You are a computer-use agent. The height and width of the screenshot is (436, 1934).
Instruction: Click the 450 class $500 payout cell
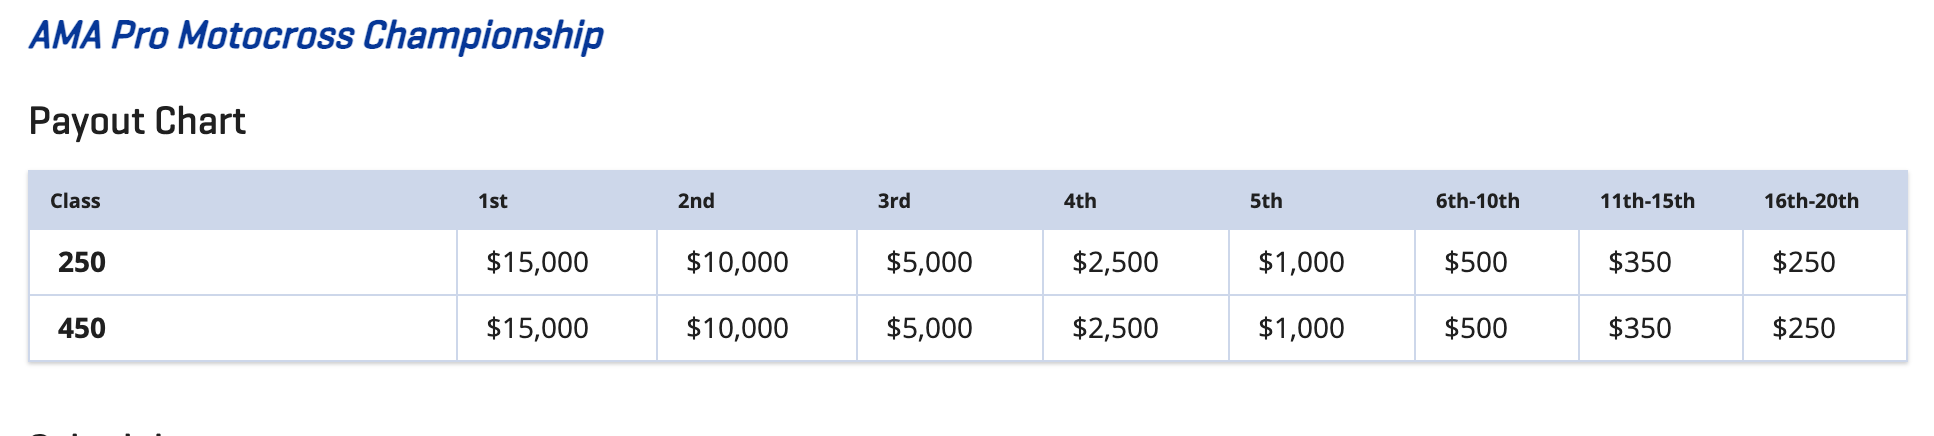point(1497,328)
